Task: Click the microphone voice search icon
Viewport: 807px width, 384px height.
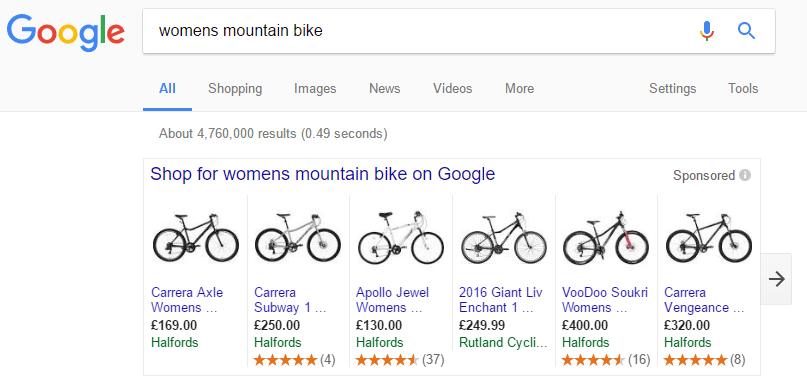Action: click(x=707, y=31)
